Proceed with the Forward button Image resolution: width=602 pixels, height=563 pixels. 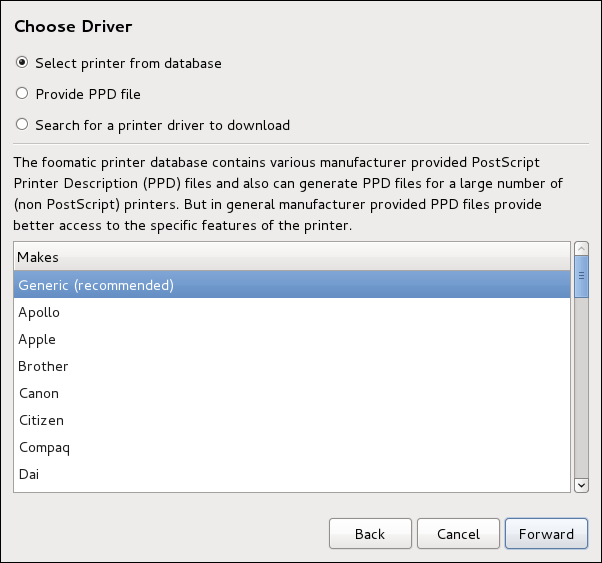(x=546, y=533)
